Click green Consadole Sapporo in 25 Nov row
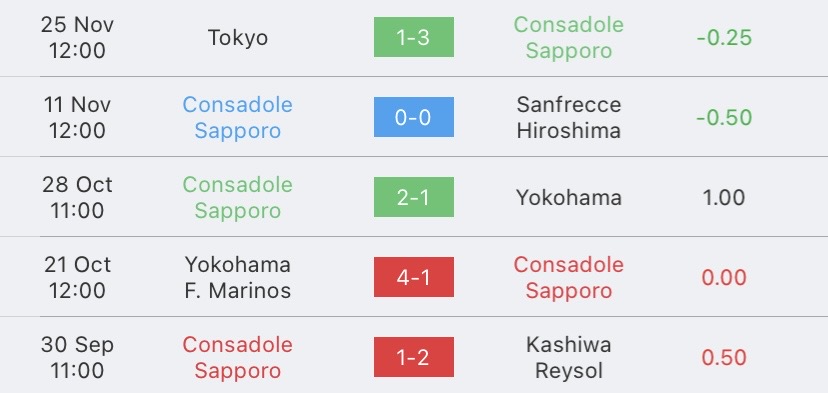The width and height of the screenshot is (828, 393). [569, 38]
